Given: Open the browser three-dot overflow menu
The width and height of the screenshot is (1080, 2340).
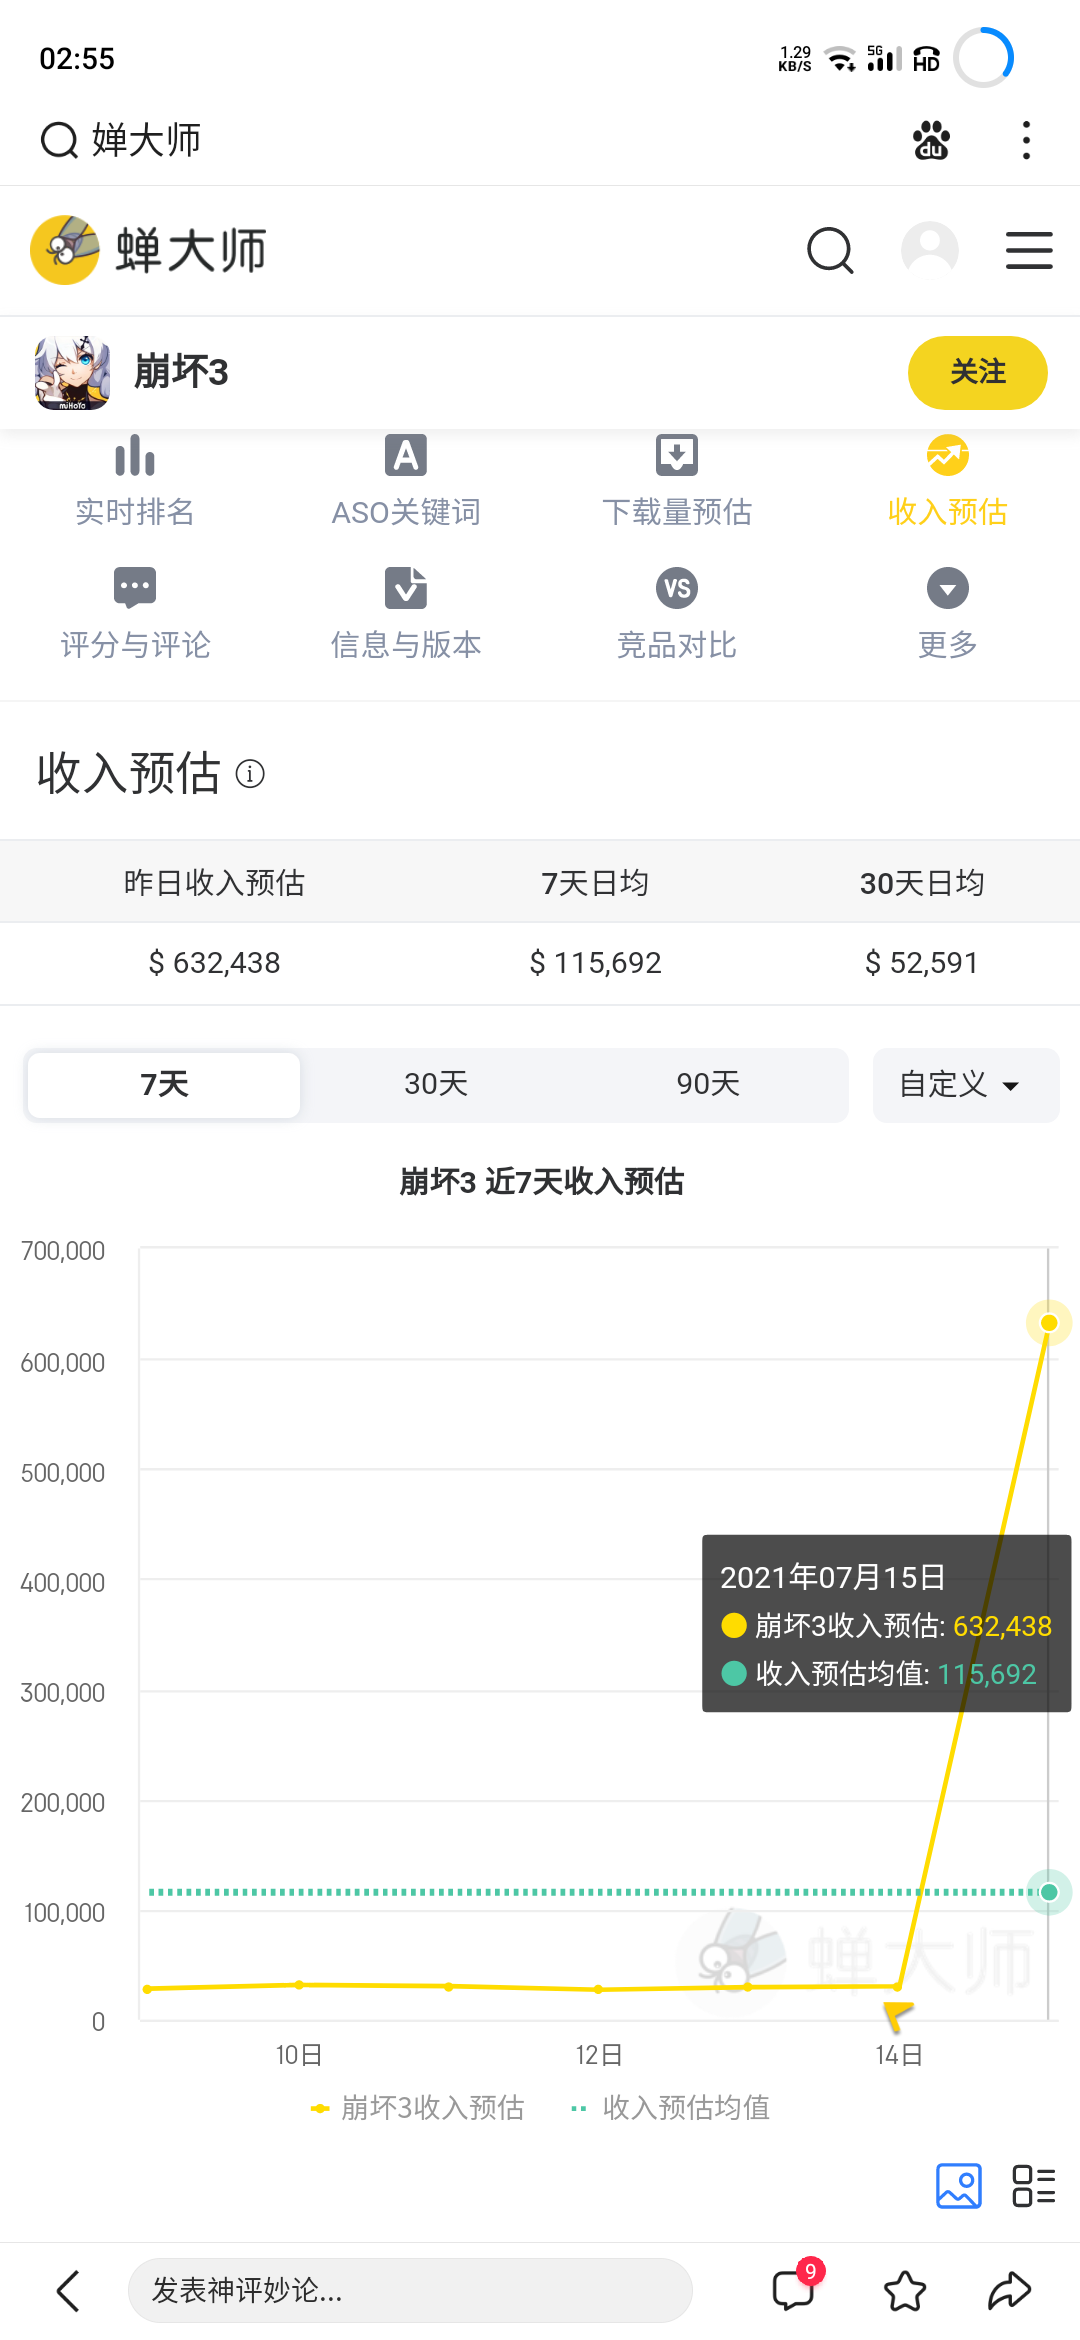Looking at the screenshot, I should pos(1026,140).
